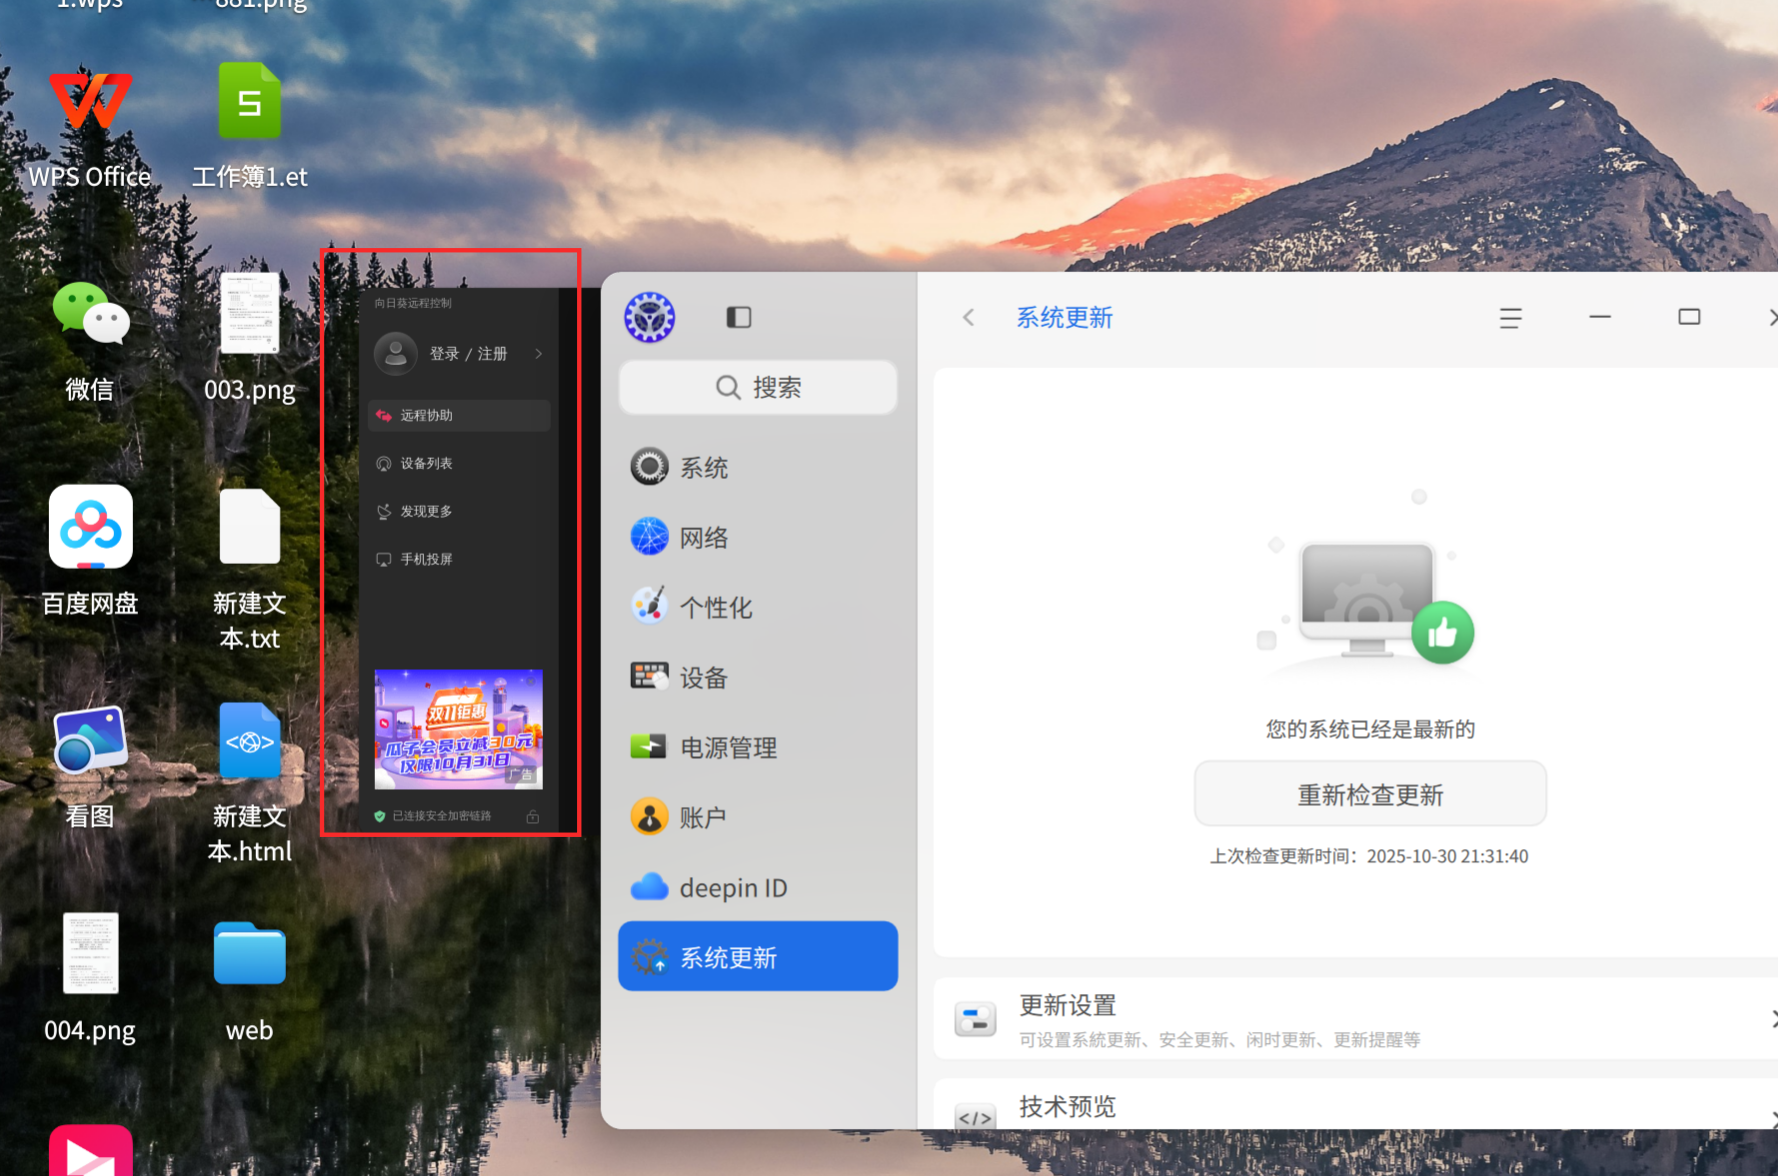Click the 重新检查更新 button
Image resolution: width=1778 pixels, height=1176 pixels.
pos(1370,795)
